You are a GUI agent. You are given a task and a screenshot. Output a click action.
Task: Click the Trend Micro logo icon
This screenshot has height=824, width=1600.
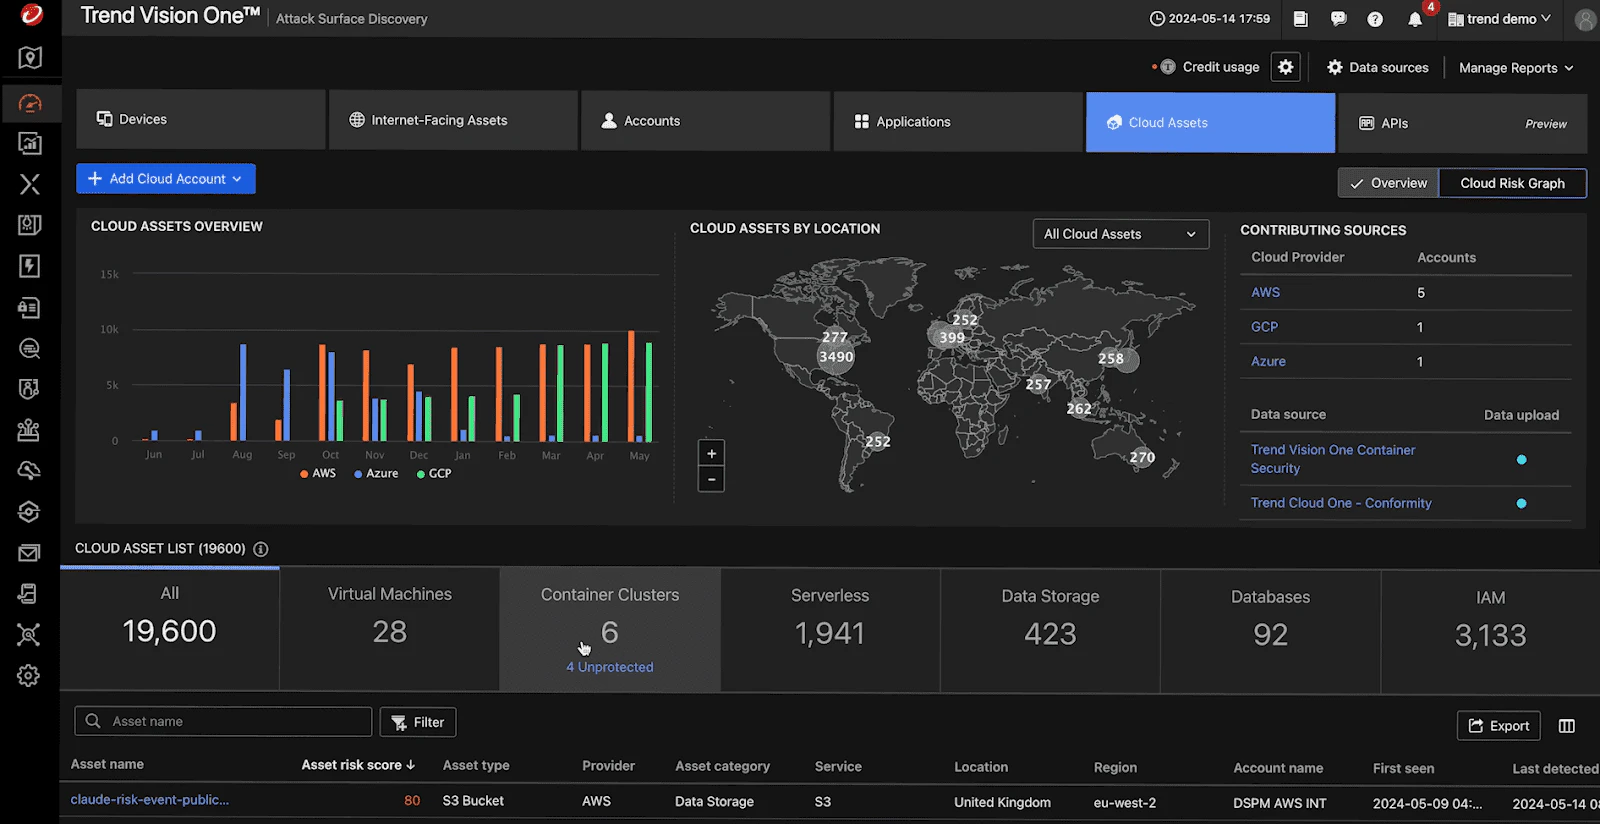31,15
